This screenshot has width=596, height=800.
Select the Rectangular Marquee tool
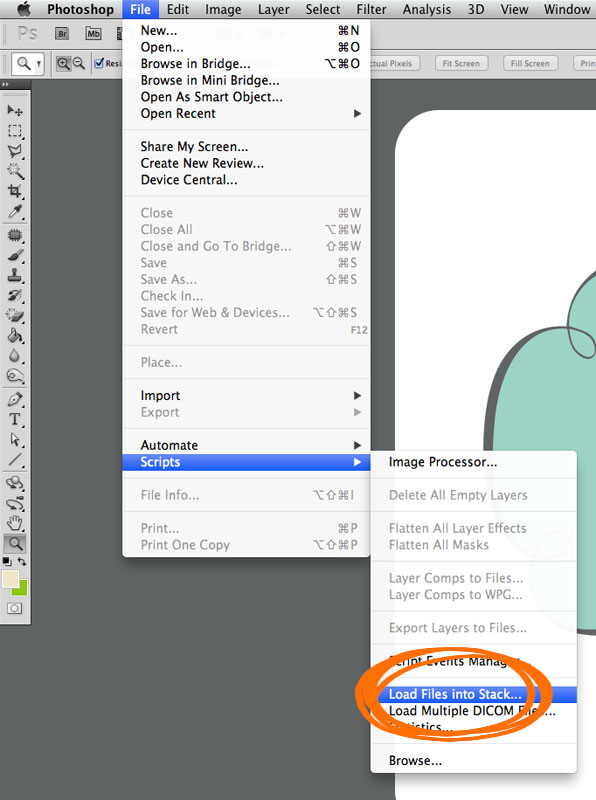pos(15,131)
